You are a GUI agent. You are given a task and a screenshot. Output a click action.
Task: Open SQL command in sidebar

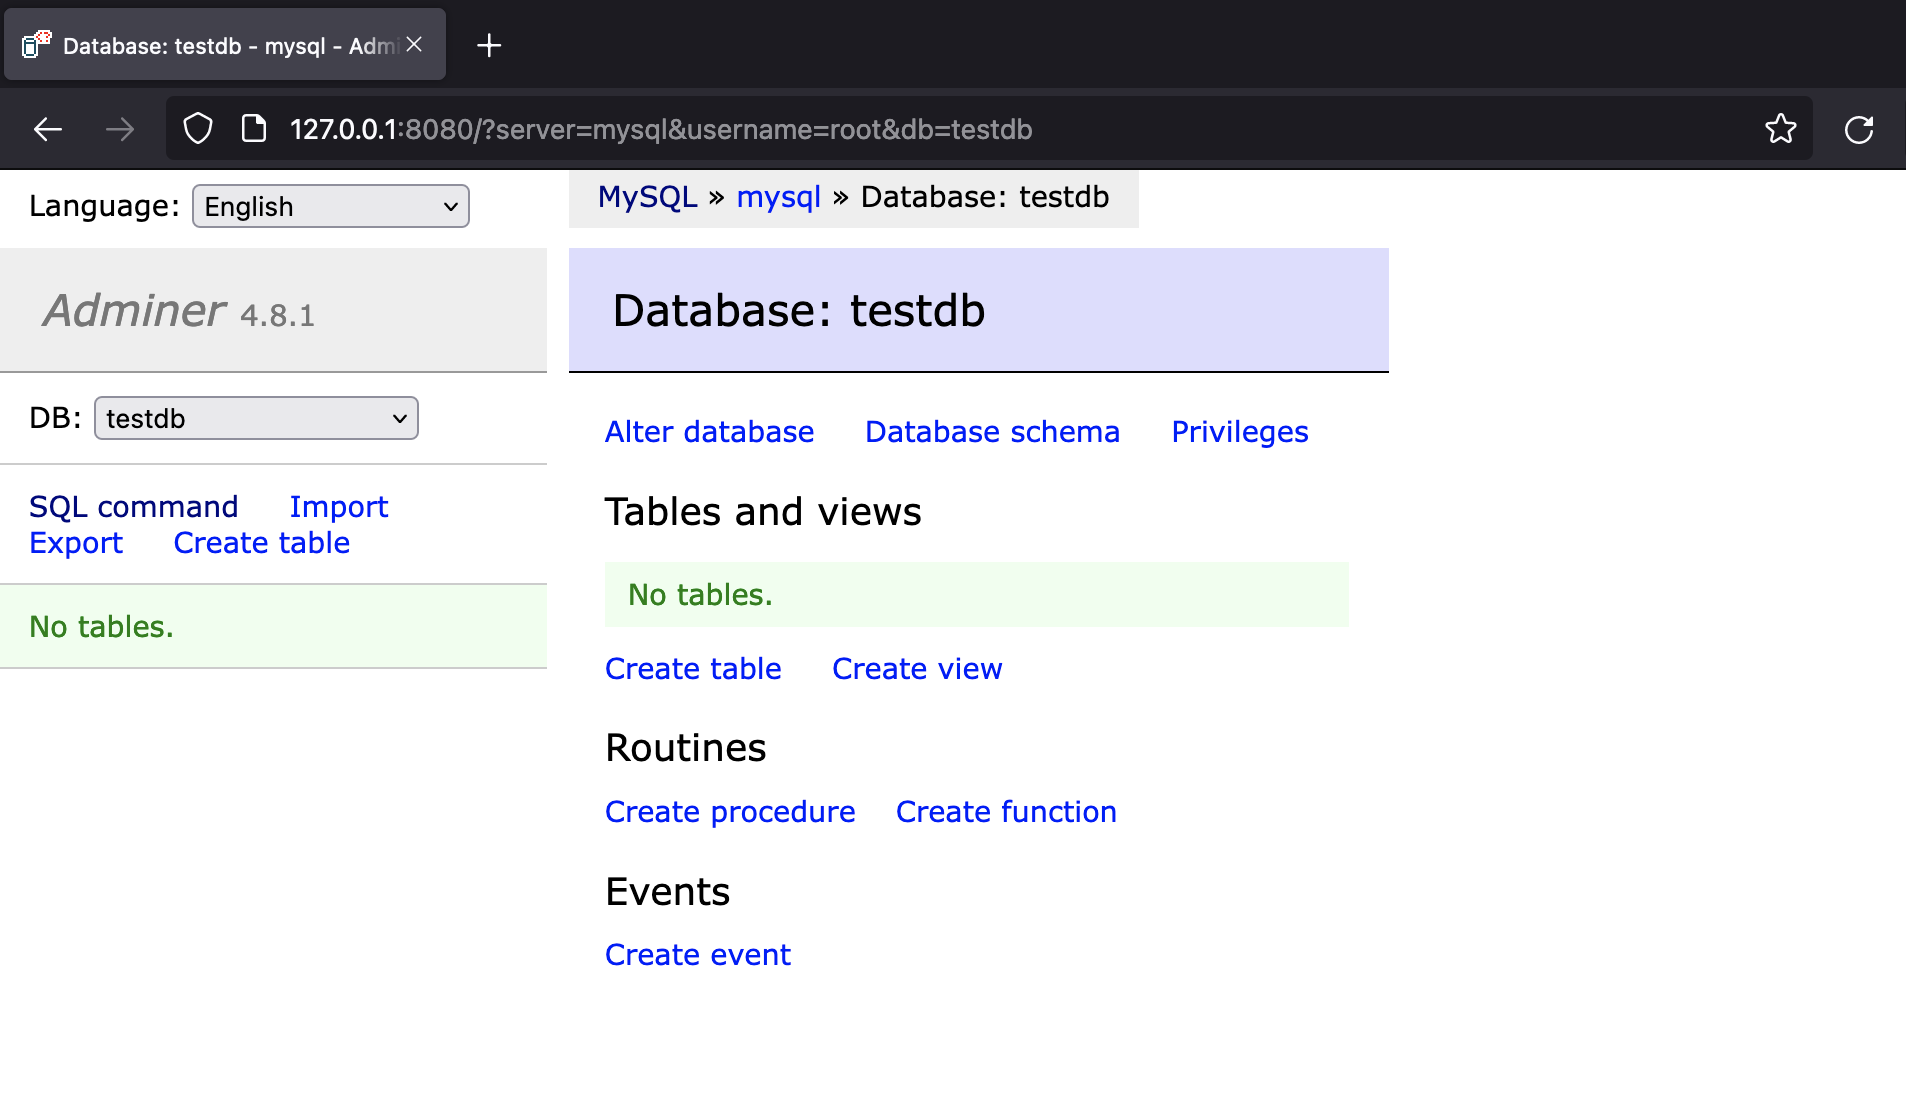133,507
